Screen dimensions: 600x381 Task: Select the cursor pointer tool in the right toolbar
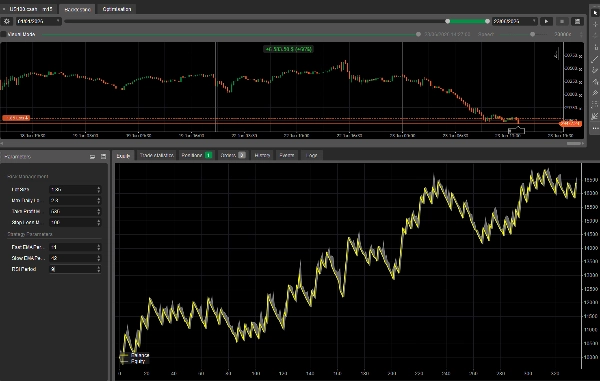point(595,13)
